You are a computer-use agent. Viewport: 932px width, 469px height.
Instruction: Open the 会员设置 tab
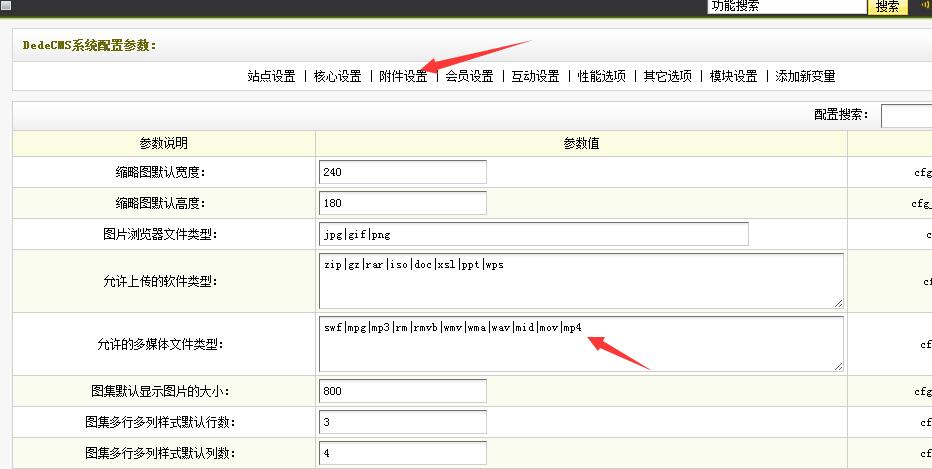pos(470,76)
